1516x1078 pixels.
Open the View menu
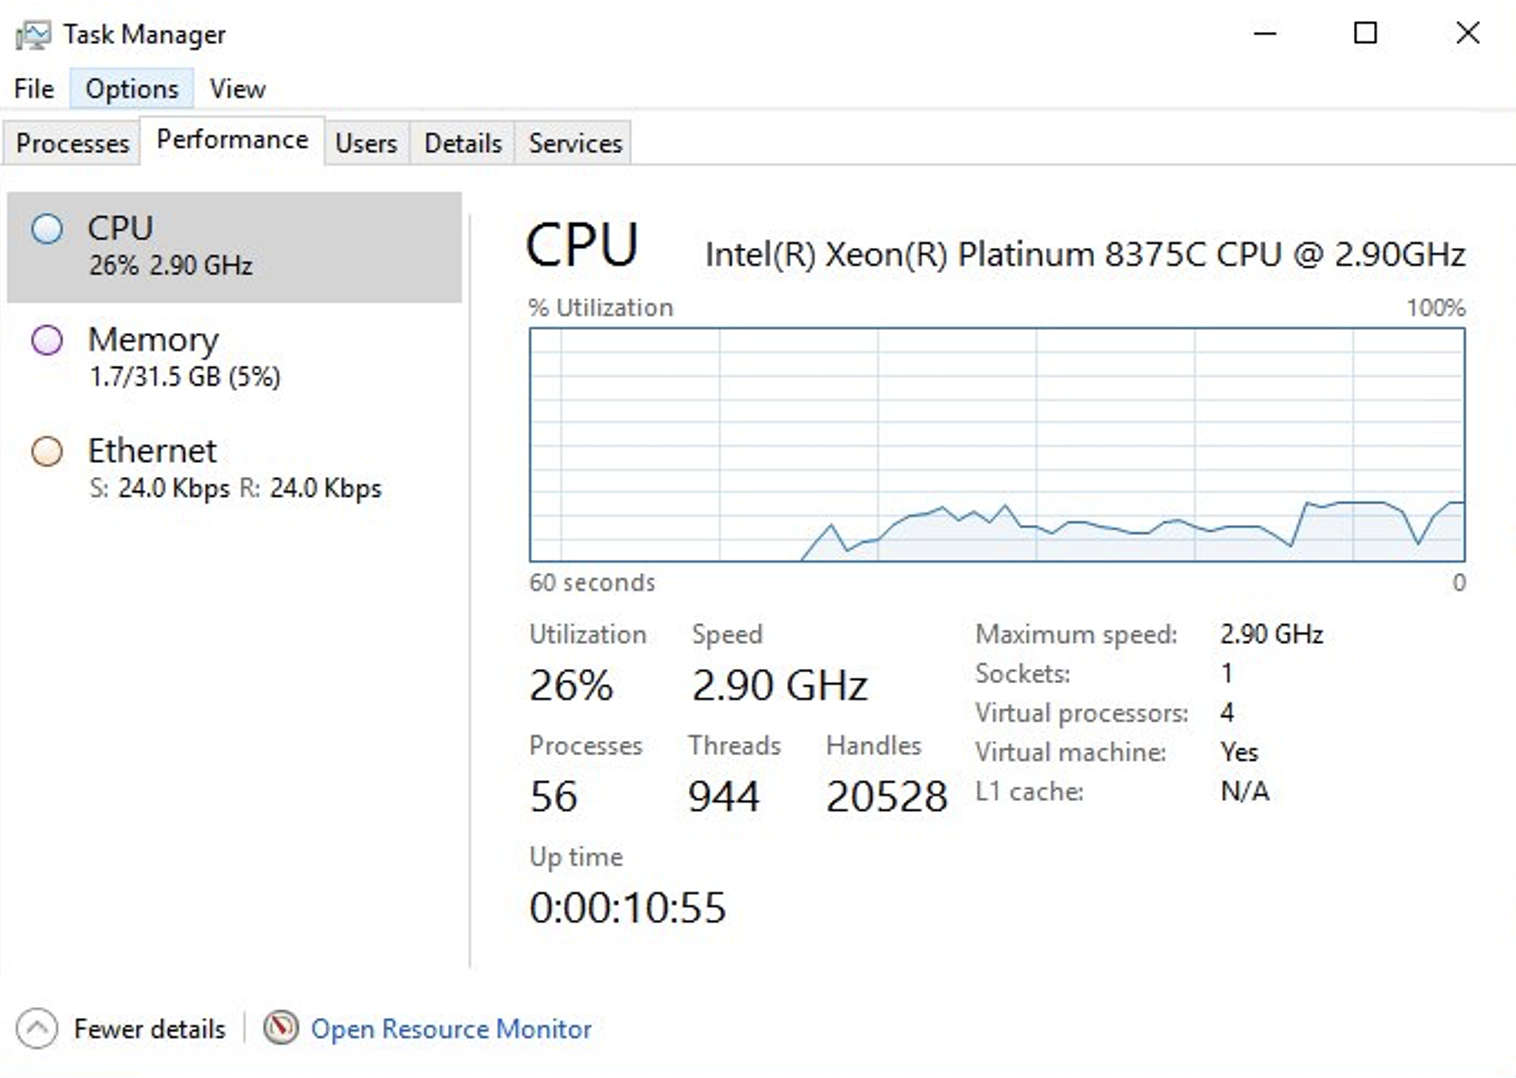pyautogui.click(x=237, y=89)
